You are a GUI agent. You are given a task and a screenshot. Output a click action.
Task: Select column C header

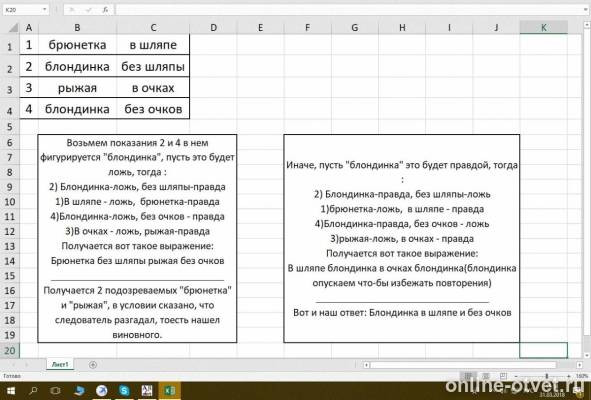153,28
